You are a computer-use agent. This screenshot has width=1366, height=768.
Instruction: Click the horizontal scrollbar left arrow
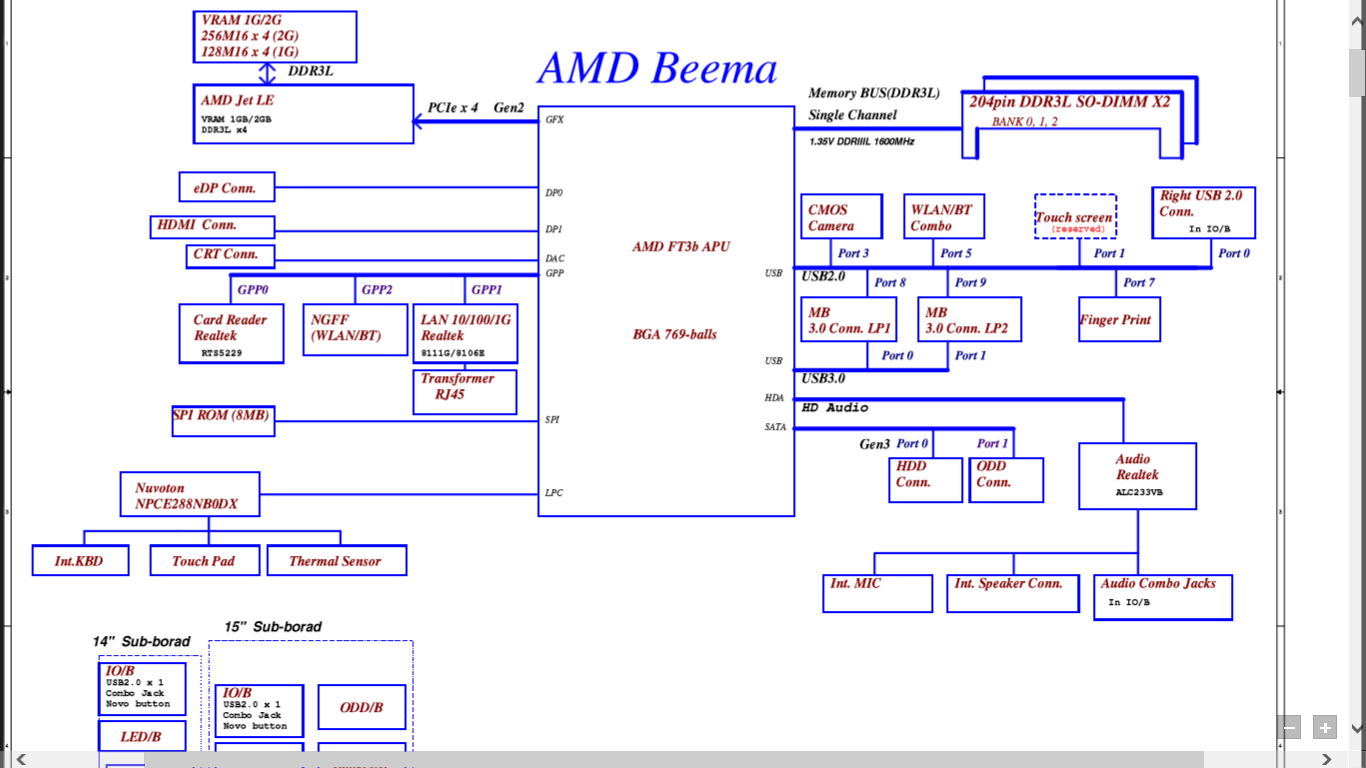(x=20, y=760)
